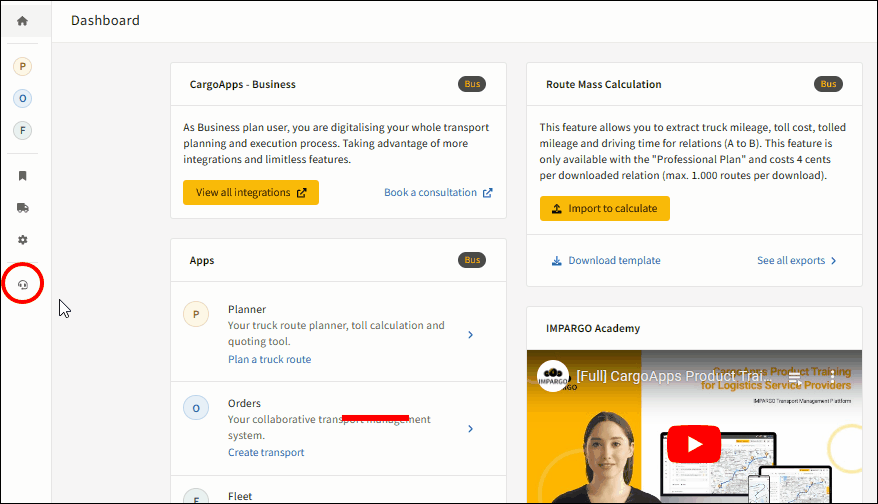Viewport: 878px width, 504px height.
Task: Open See all exports link
Action: (797, 260)
